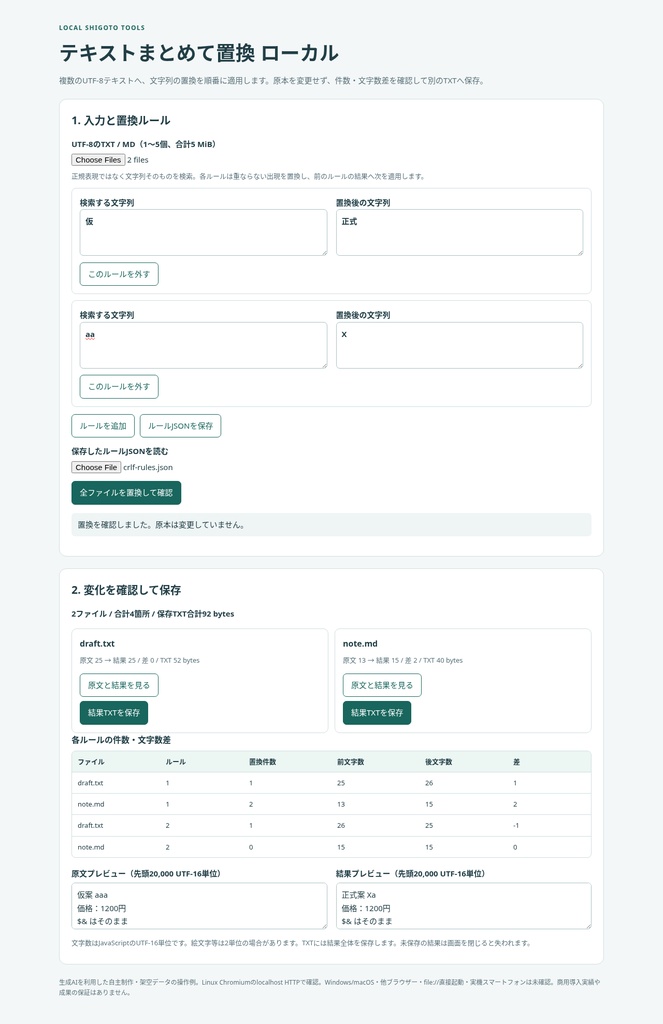Image resolution: width=663 pixels, height=1024 pixels.
Task: Click the summary line 2ファイル / 合計4箇所
Action: [153, 614]
